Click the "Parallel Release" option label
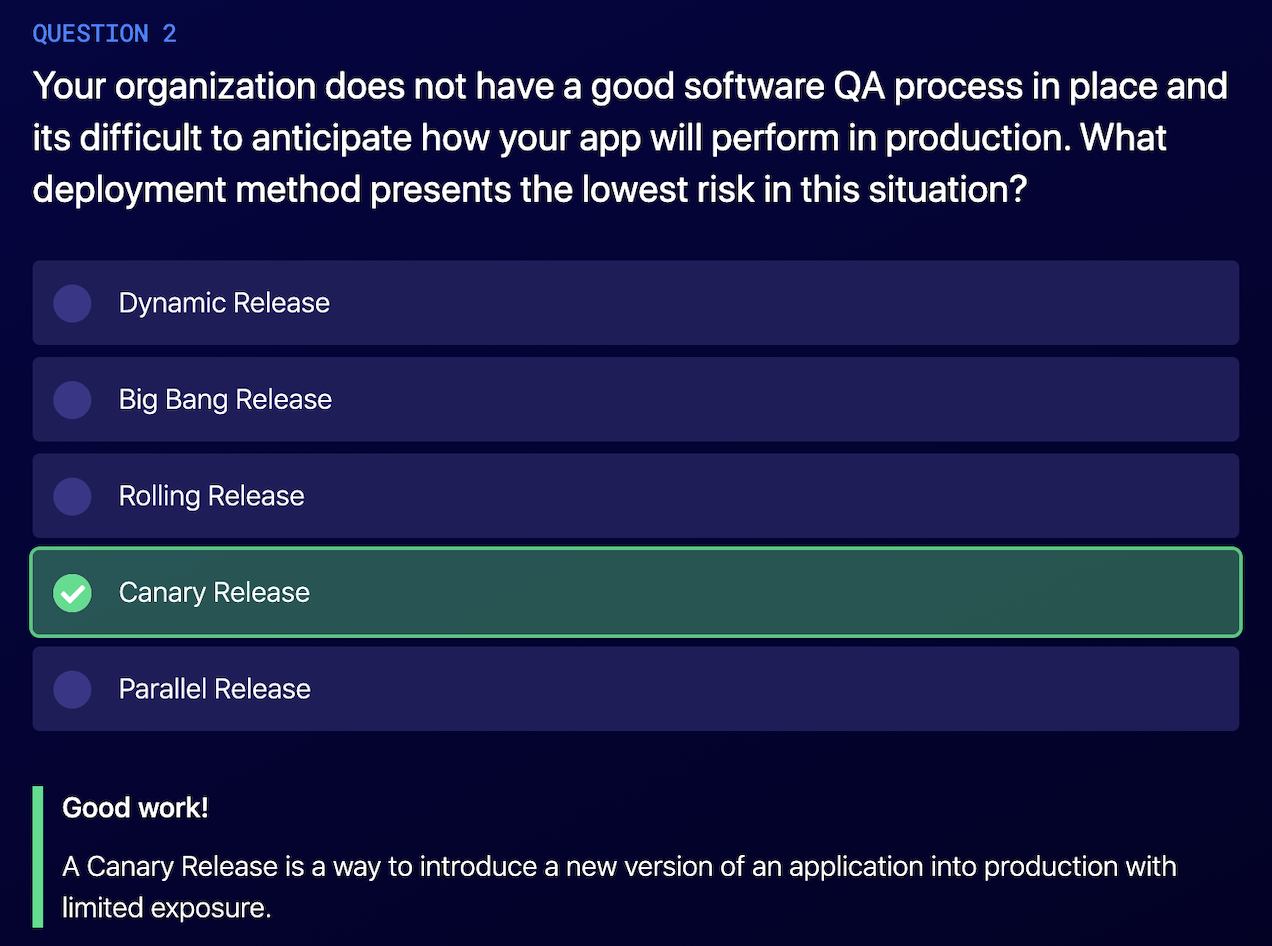 click(x=214, y=689)
